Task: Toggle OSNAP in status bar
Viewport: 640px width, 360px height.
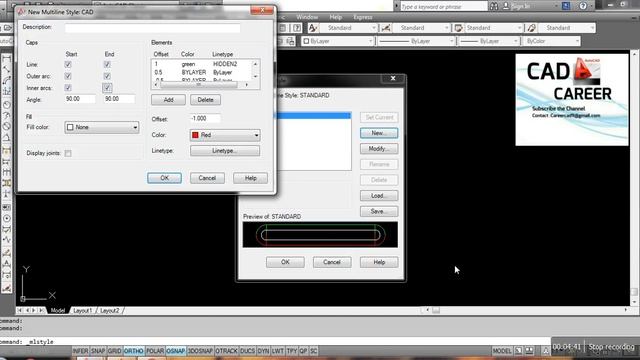Action: coord(176,351)
